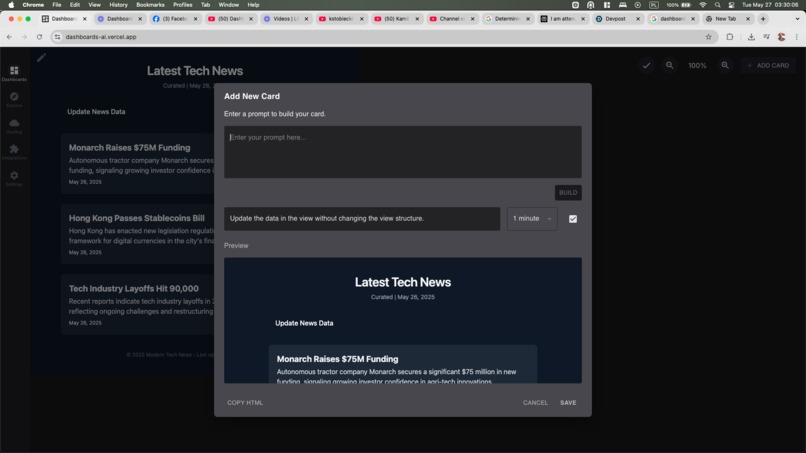Click the checkmark icon in dashboard toolbar
This screenshot has width=806, height=453.
646,65
